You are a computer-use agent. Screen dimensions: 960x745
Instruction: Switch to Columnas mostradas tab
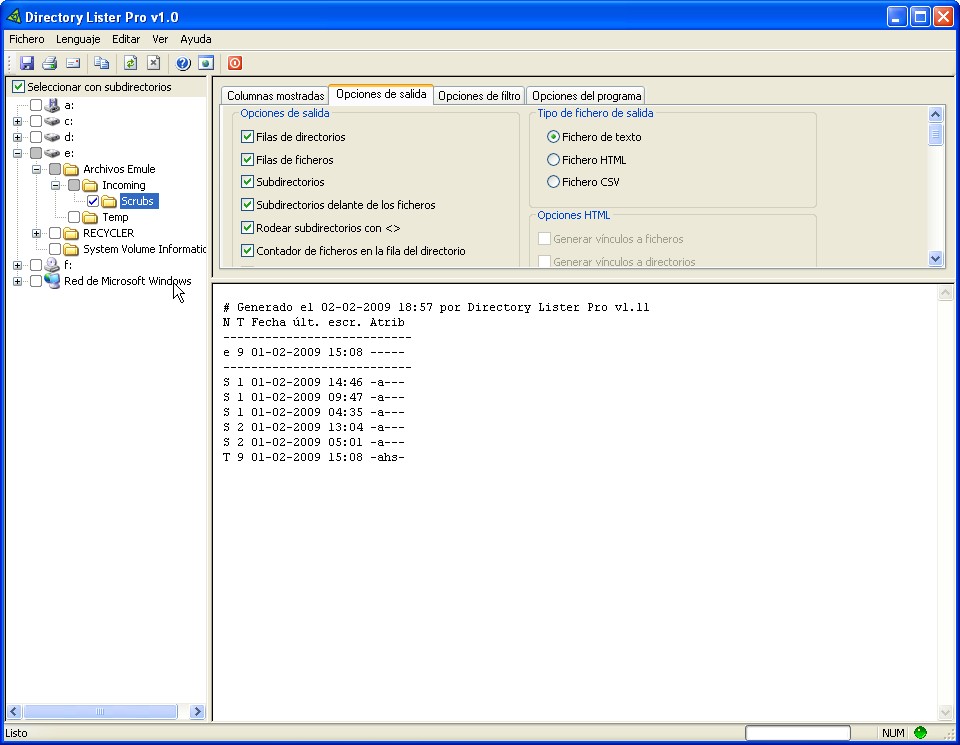(275, 96)
